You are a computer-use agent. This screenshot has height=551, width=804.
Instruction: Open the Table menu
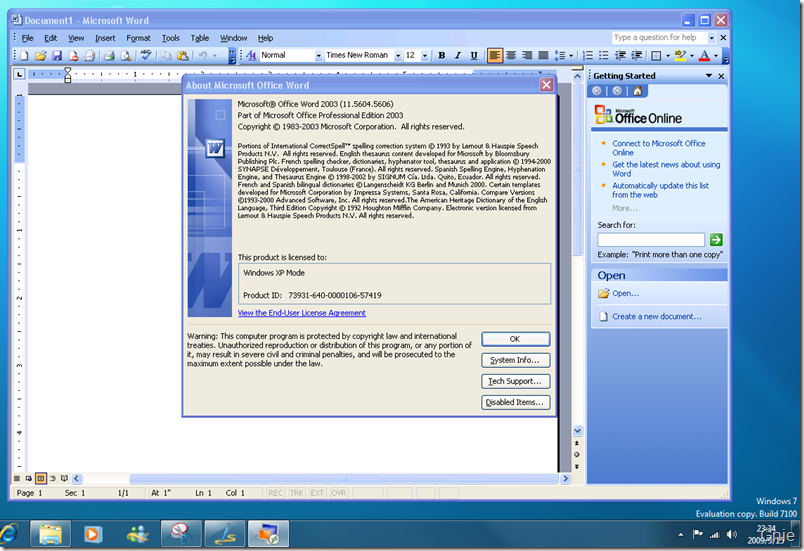(x=199, y=38)
